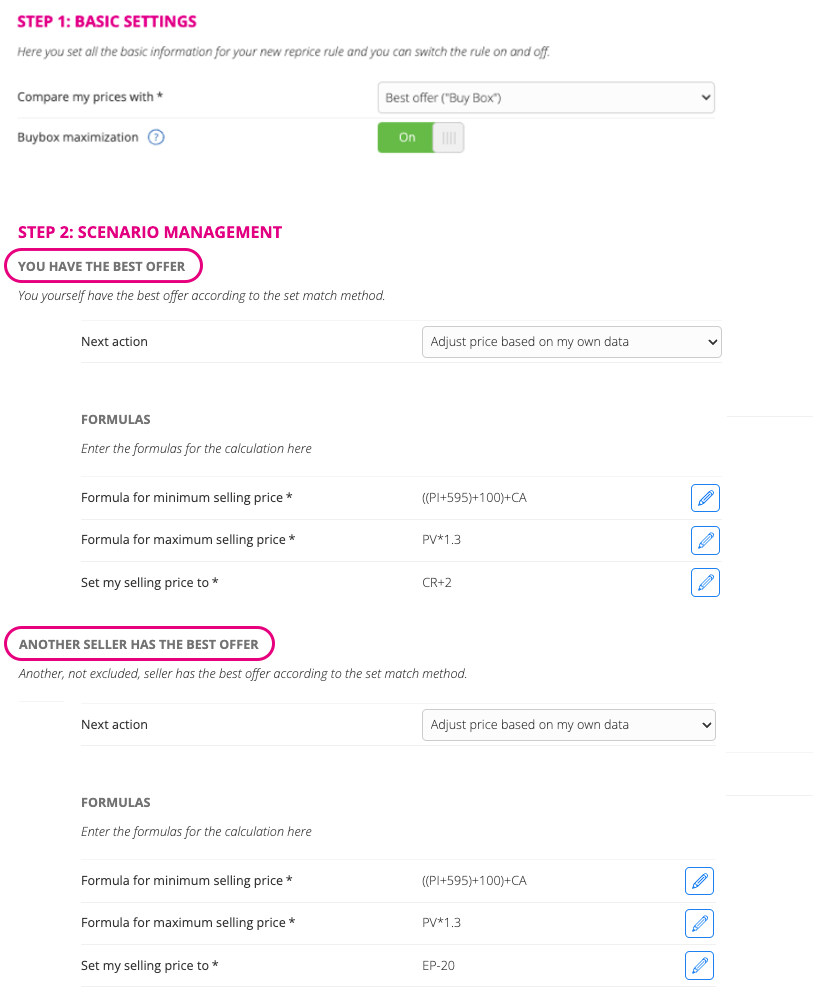
Task: Edit minimum selling price formula under best offer
Action: pyautogui.click(x=705, y=498)
